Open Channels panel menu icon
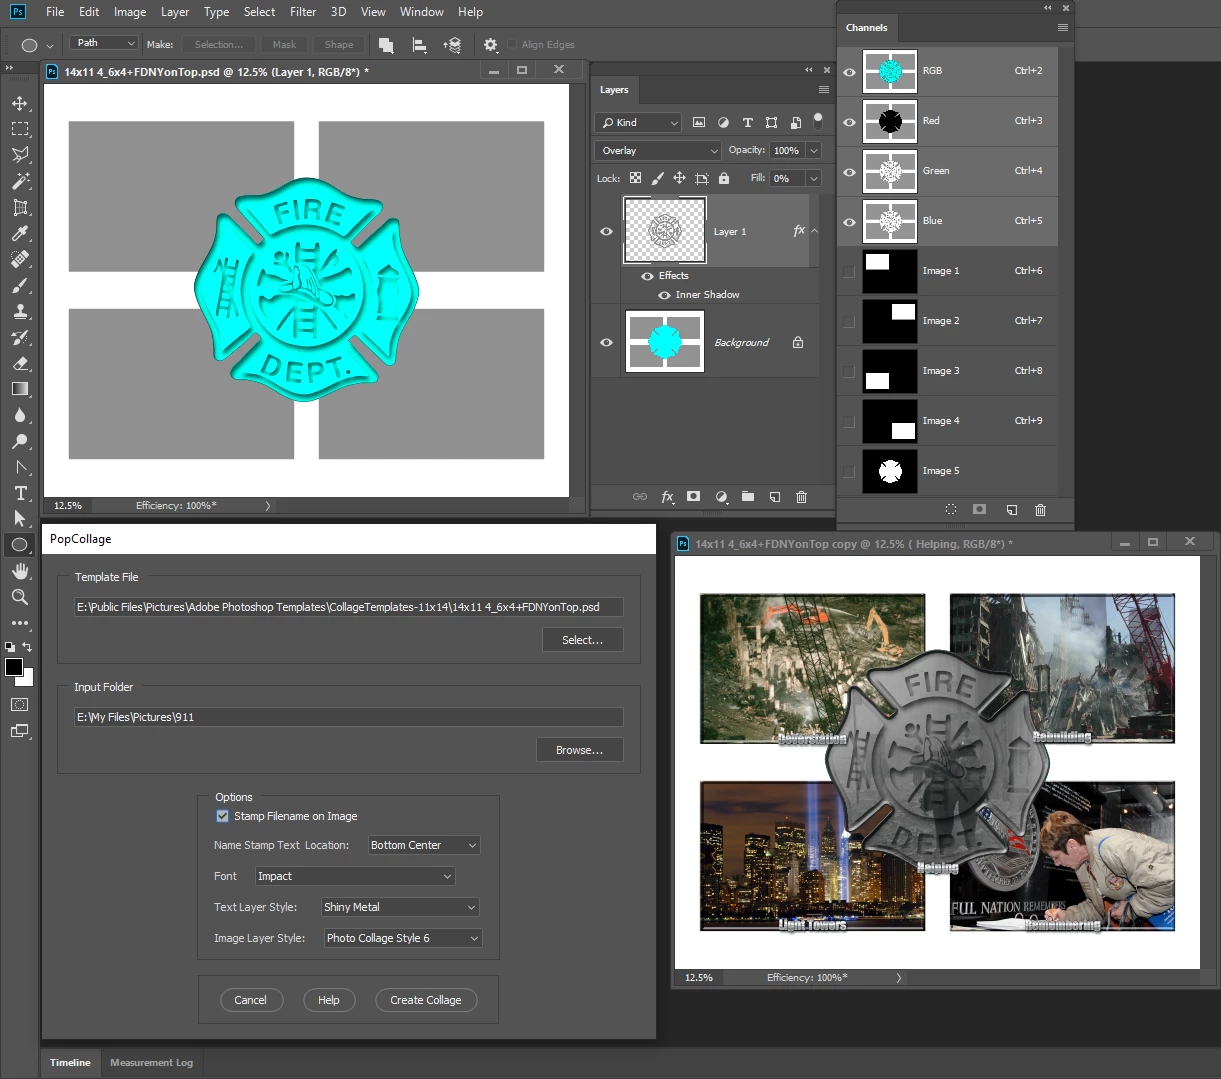The width and height of the screenshot is (1221, 1079). click(x=1063, y=28)
